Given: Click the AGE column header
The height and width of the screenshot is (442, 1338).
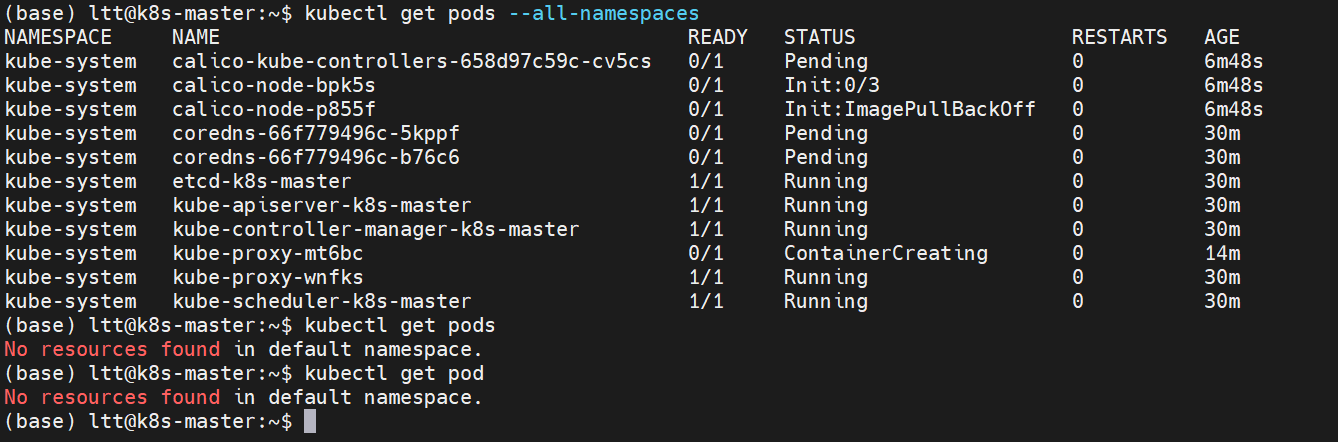Looking at the screenshot, I should [1222, 37].
